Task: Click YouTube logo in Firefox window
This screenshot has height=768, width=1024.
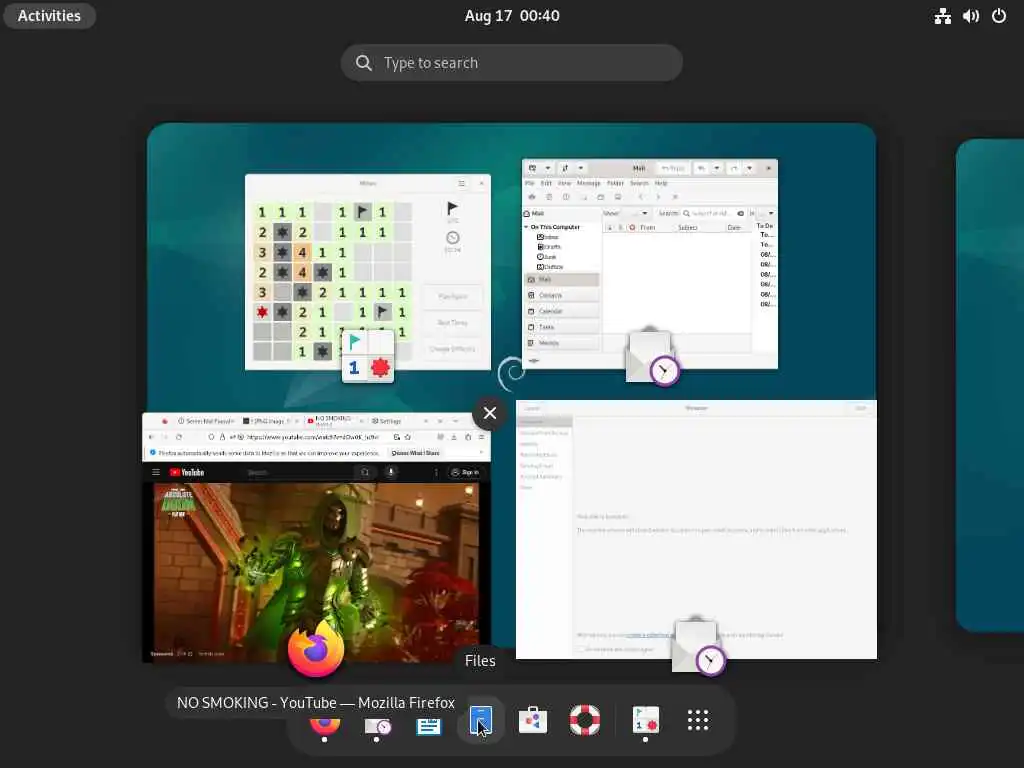Action: pyautogui.click(x=187, y=472)
